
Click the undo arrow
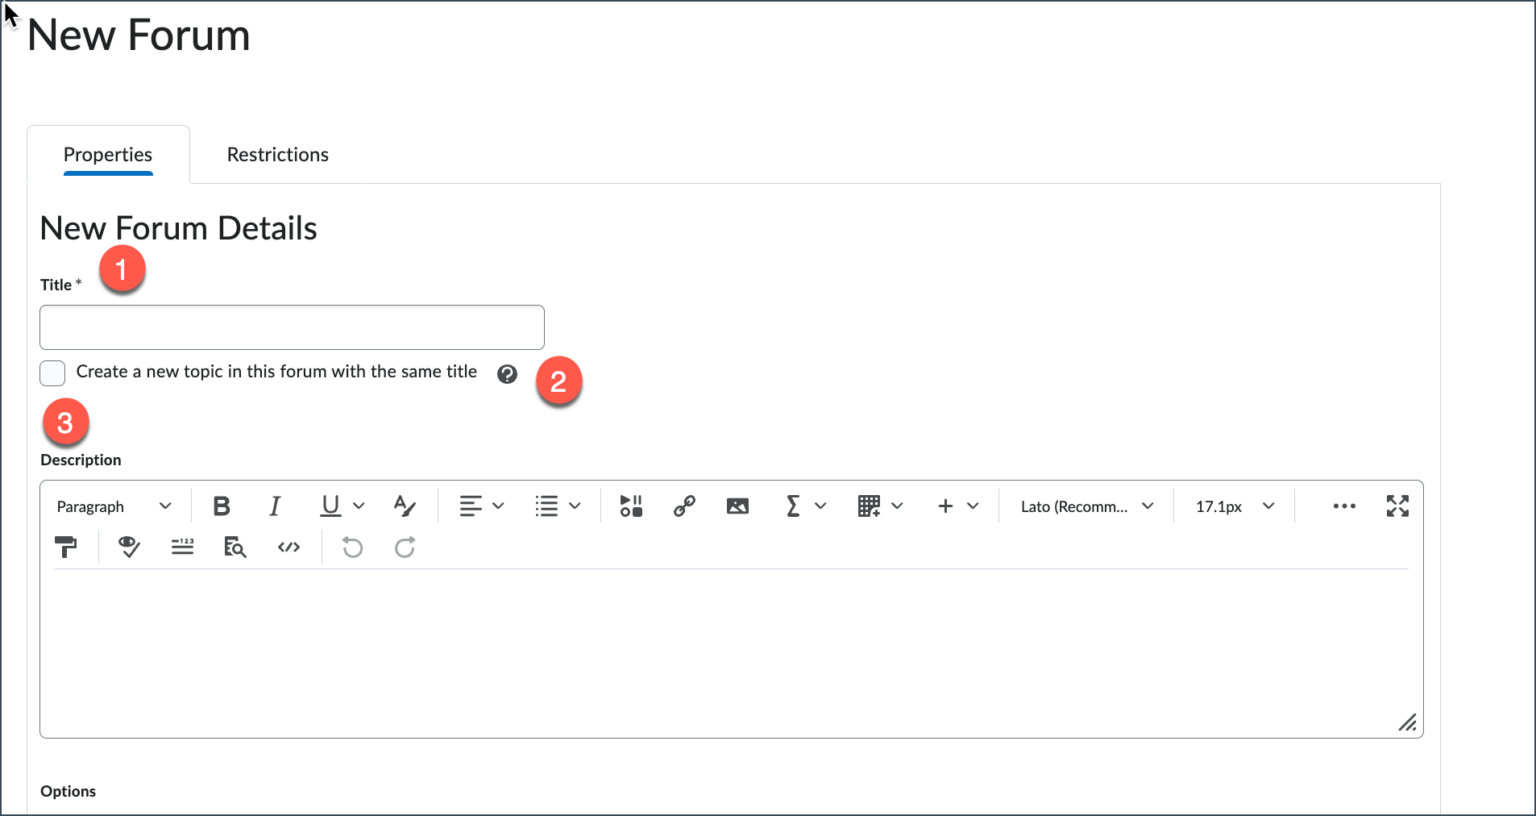coord(352,547)
